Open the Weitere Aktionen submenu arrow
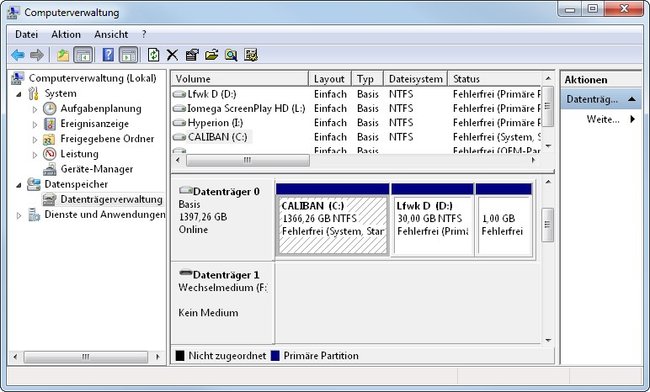This screenshot has width=650, height=392. tap(633, 119)
